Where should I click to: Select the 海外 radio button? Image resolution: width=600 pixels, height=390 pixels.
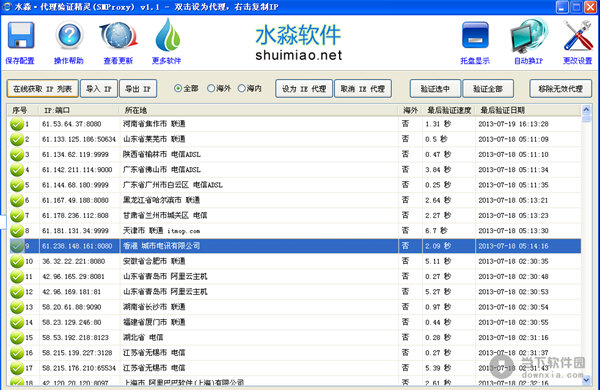point(211,88)
